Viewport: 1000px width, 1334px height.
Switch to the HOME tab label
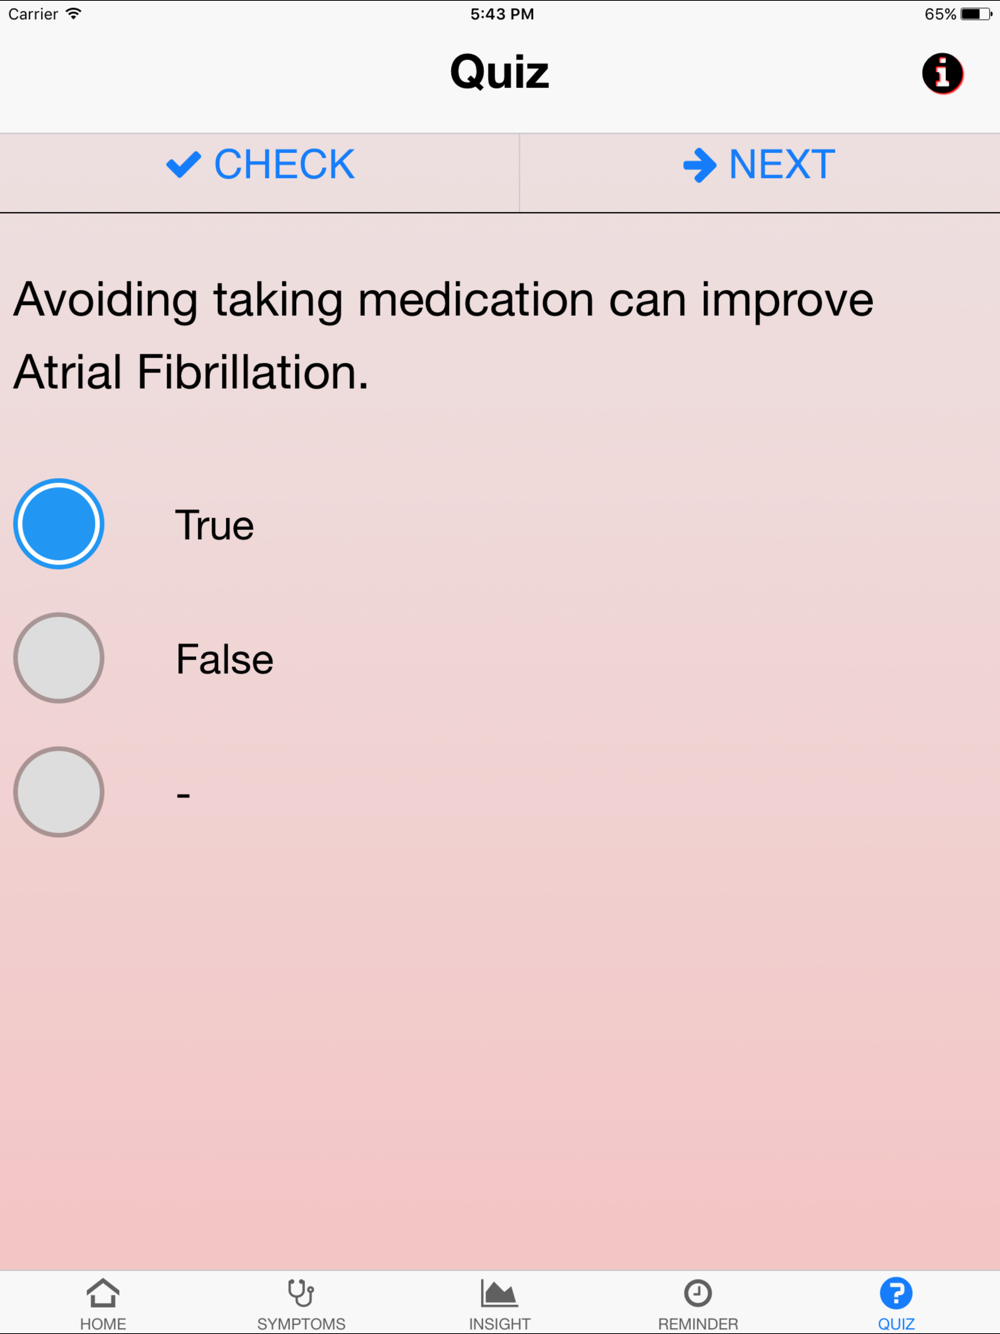tap(103, 1323)
